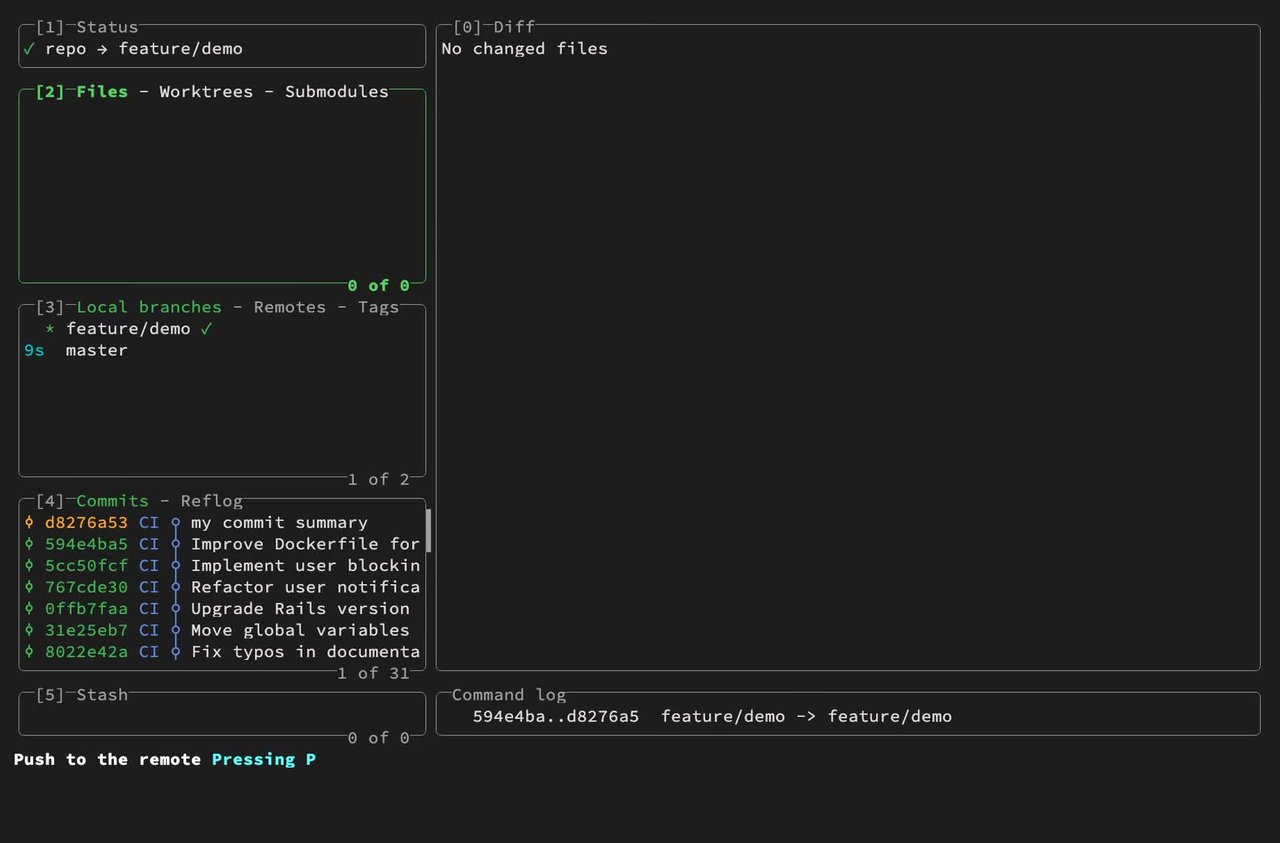The height and width of the screenshot is (843, 1280).
Task: Click commit hash 8022e42a
Action: (86, 652)
